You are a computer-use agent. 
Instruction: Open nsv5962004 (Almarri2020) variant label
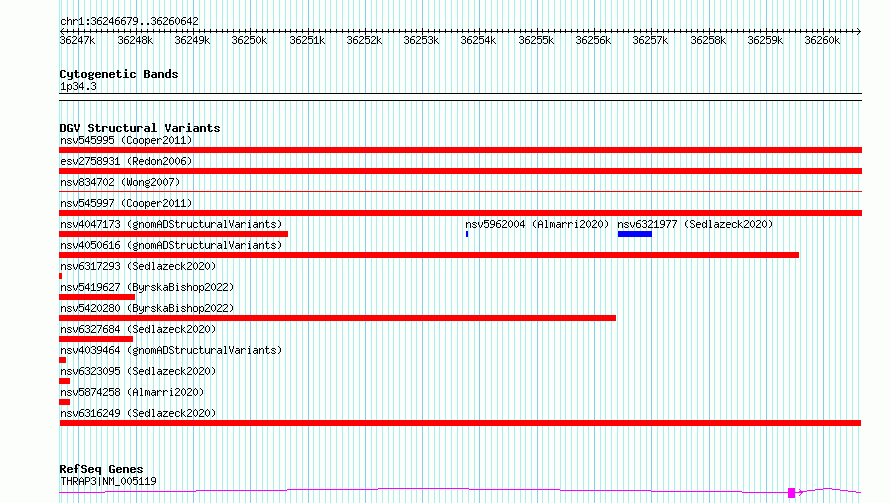point(537,224)
